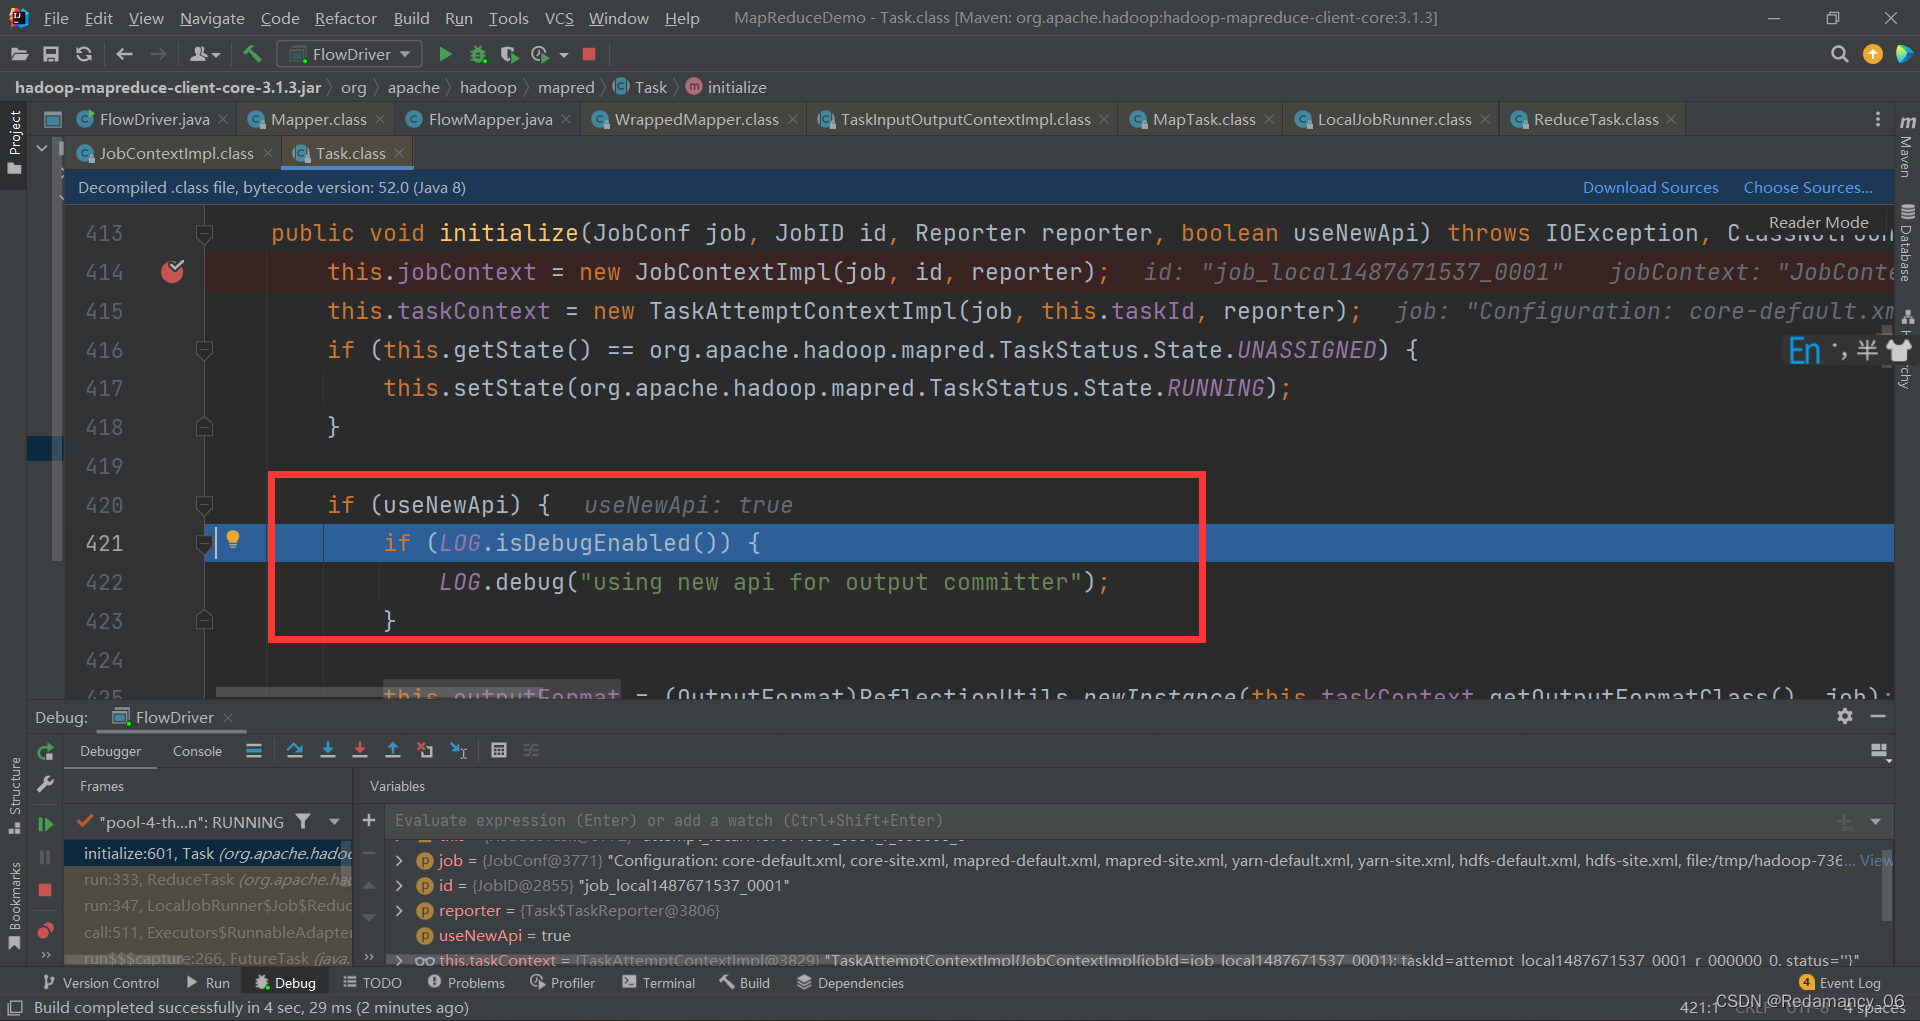Toggle Reader Mode in editor
Screen dimensions: 1920x1021
tap(1818, 222)
